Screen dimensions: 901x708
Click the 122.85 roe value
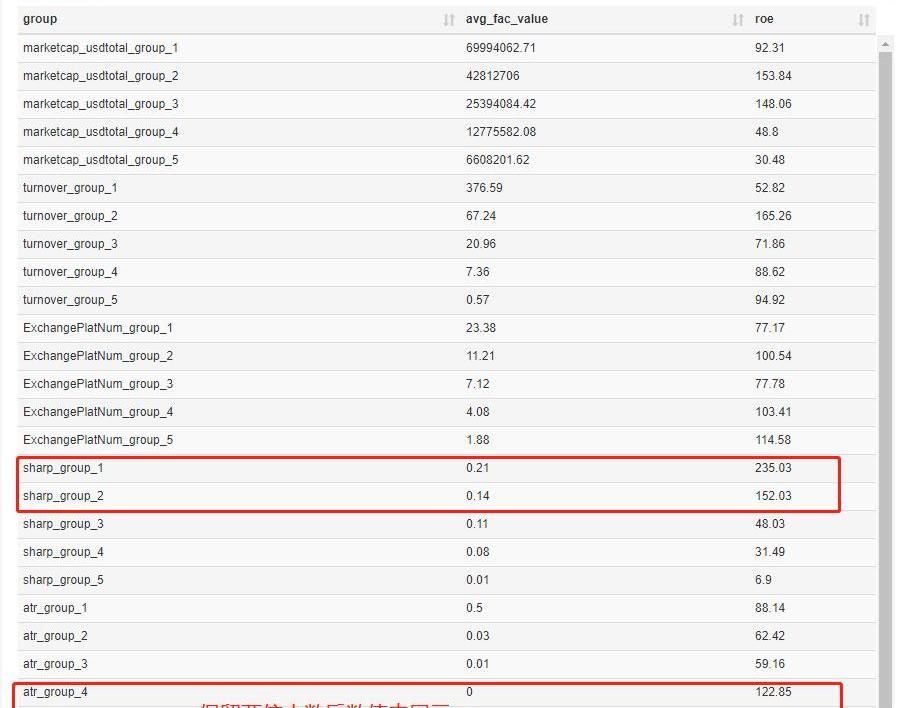[x=772, y=692]
